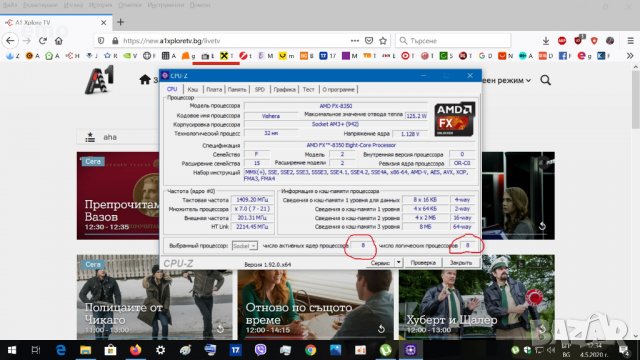Switch to CPU-Z Графика tab
The width and height of the screenshot is (640, 360).
[x=284, y=89]
